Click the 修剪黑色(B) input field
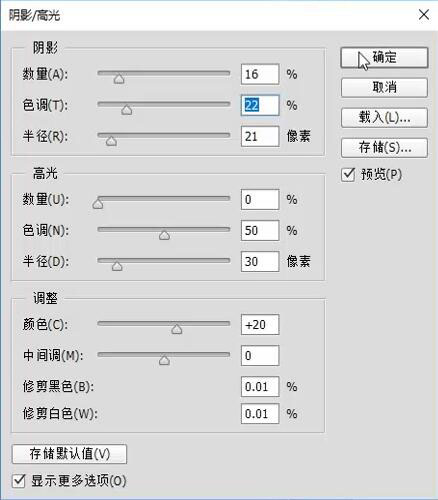This screenshot has height=500, width=438. [x=260, y=387]
